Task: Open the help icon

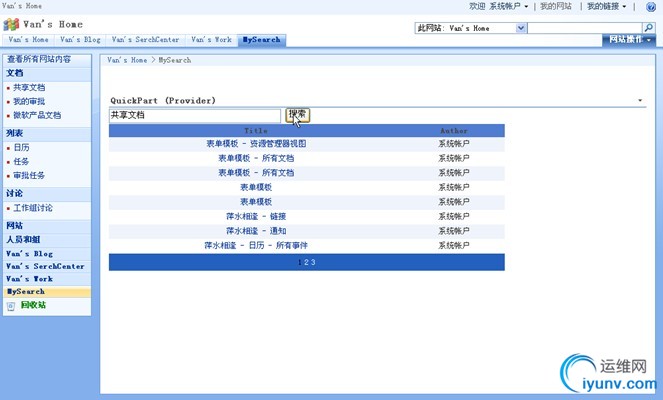Action: click(651, 7)
